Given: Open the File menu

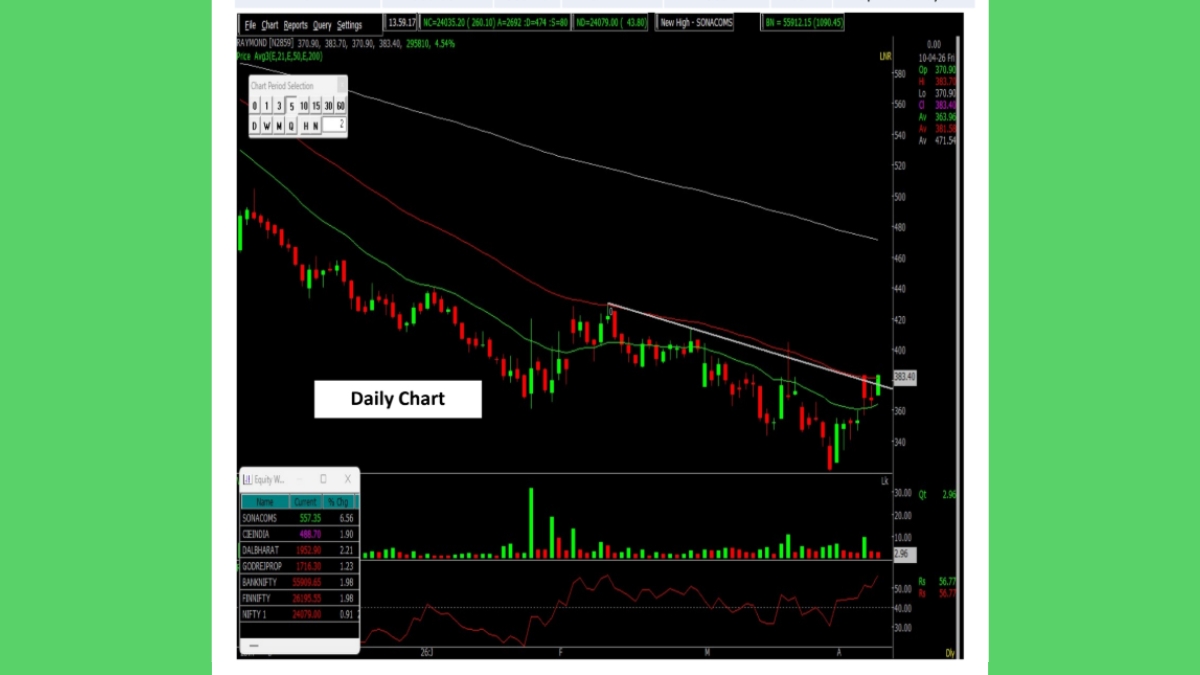Looking at the screenshot, I should click(x=250, y=24).
